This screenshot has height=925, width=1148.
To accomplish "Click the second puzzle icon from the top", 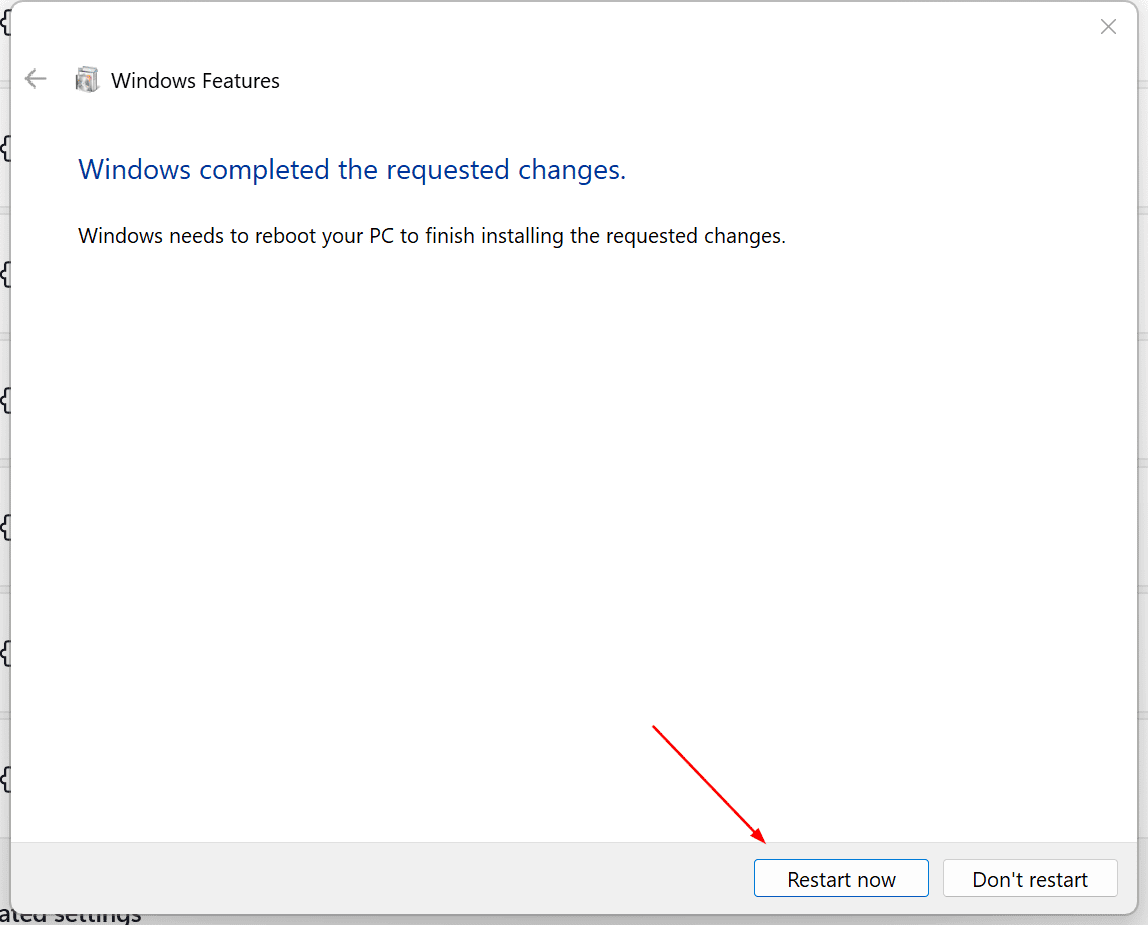I will pyautogui.click(x=4, y=148).
